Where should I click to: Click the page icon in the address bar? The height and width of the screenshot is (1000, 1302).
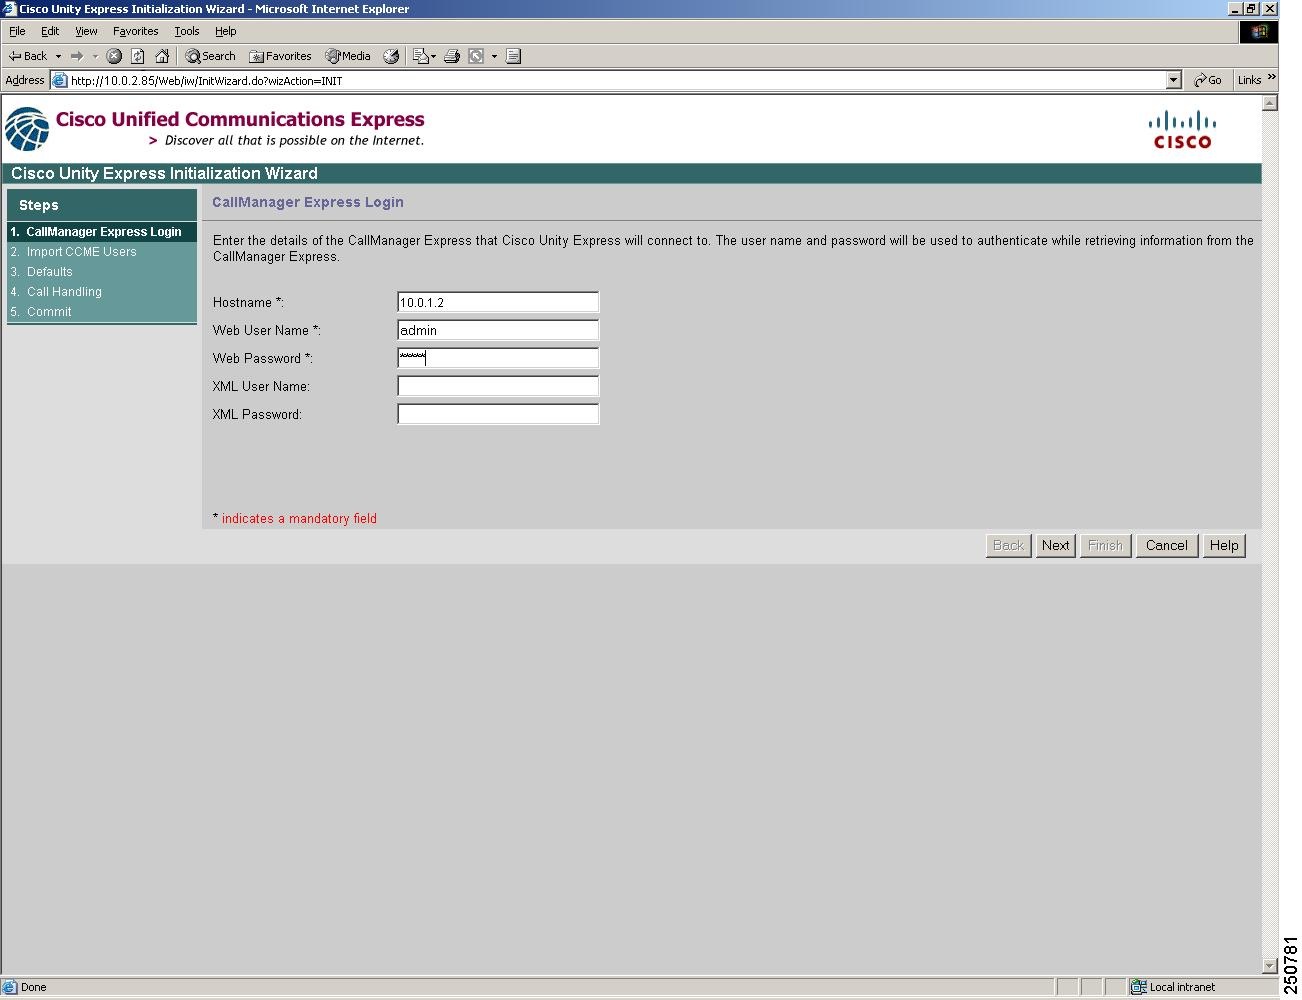pos(60,81)
